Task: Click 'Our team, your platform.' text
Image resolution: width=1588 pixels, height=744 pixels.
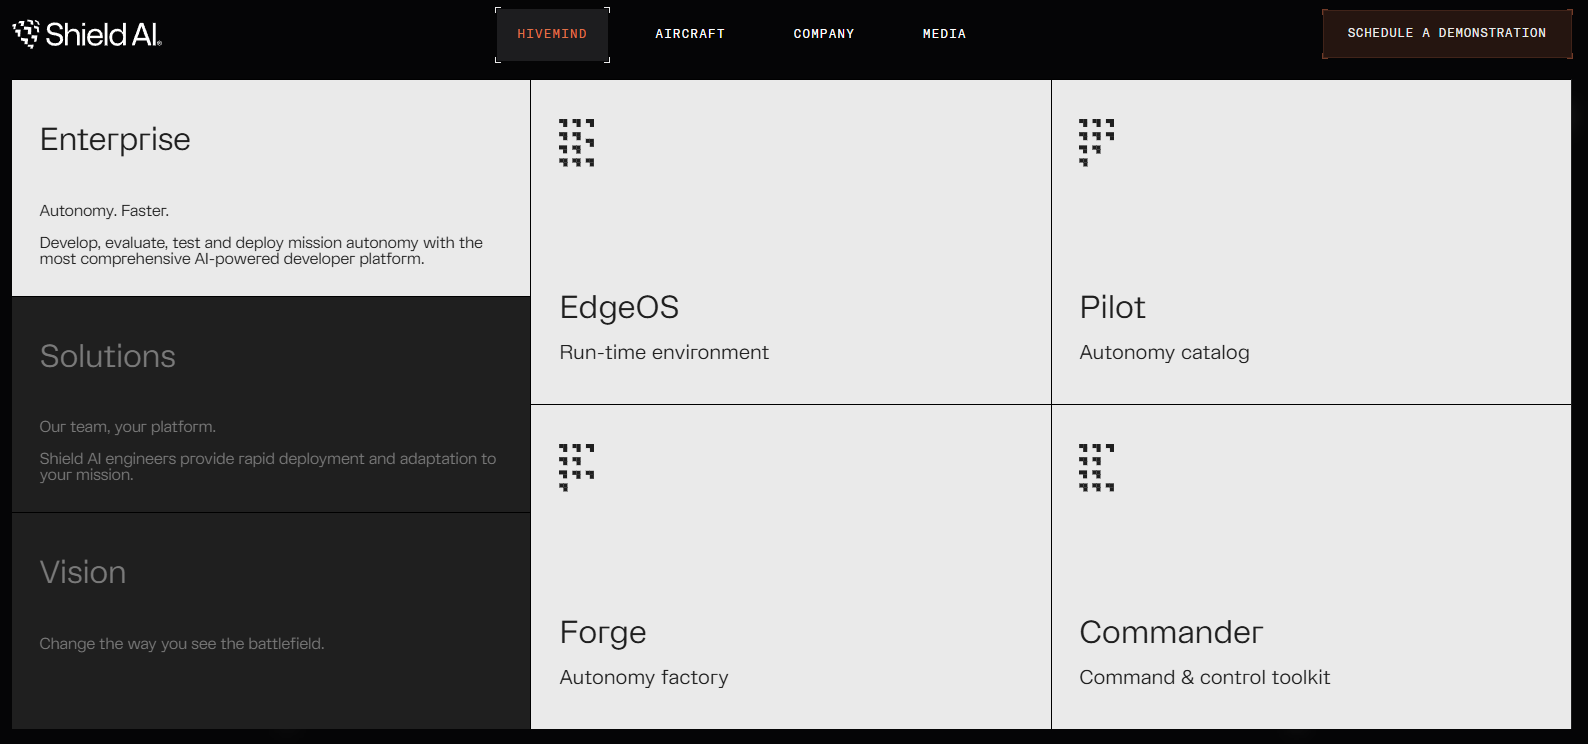Action: (128, 427)
